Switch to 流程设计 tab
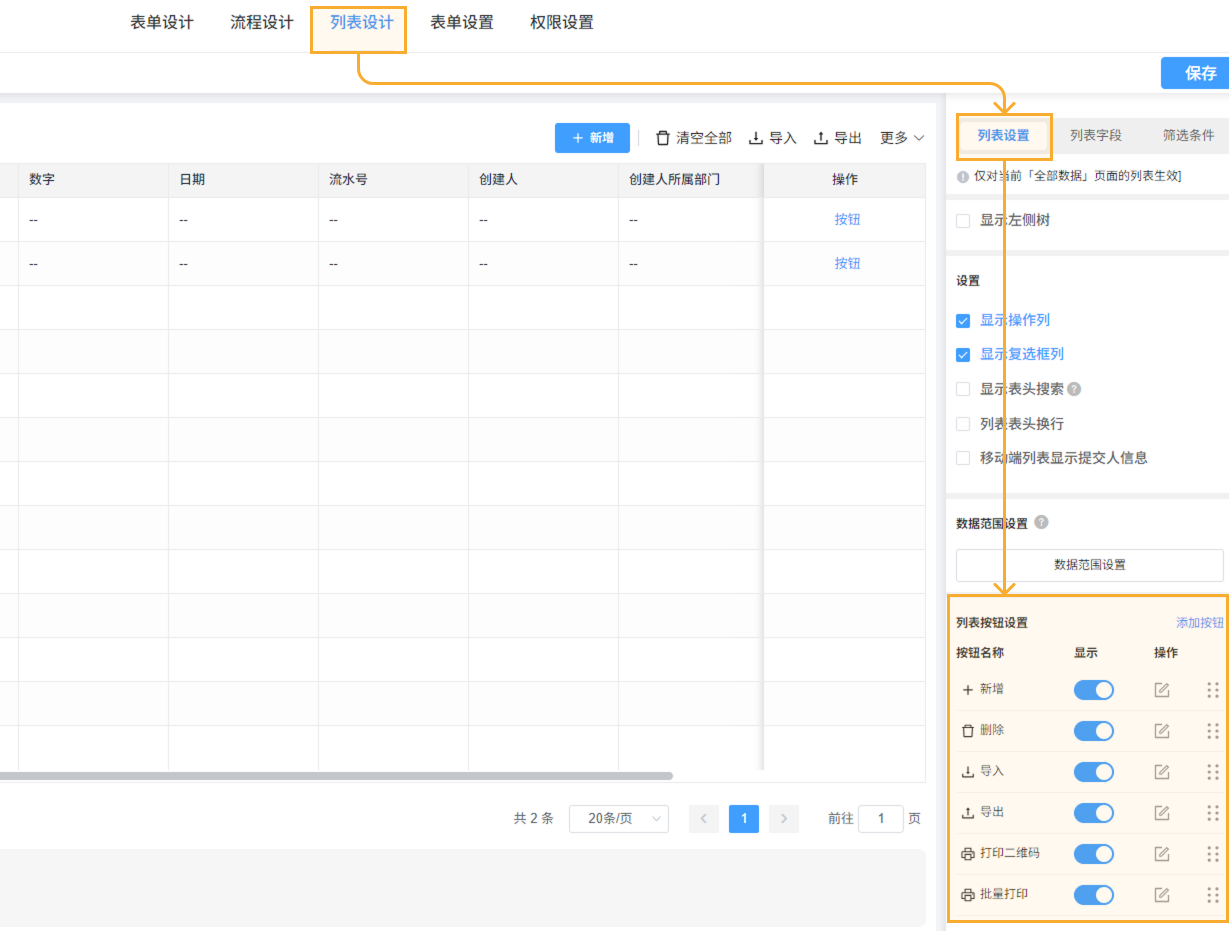This screenshot has height=931, width=1229. point(262,22)
